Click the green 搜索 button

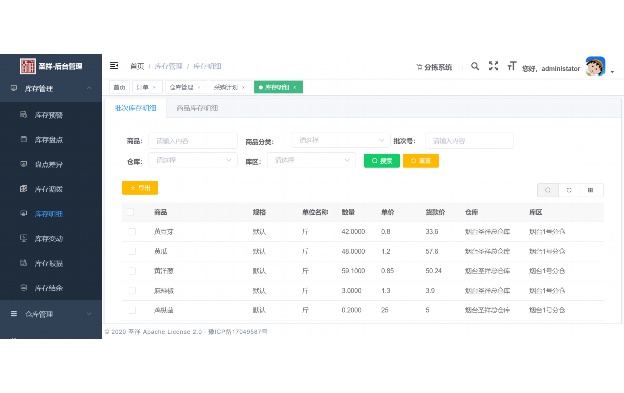coord(382,161)
